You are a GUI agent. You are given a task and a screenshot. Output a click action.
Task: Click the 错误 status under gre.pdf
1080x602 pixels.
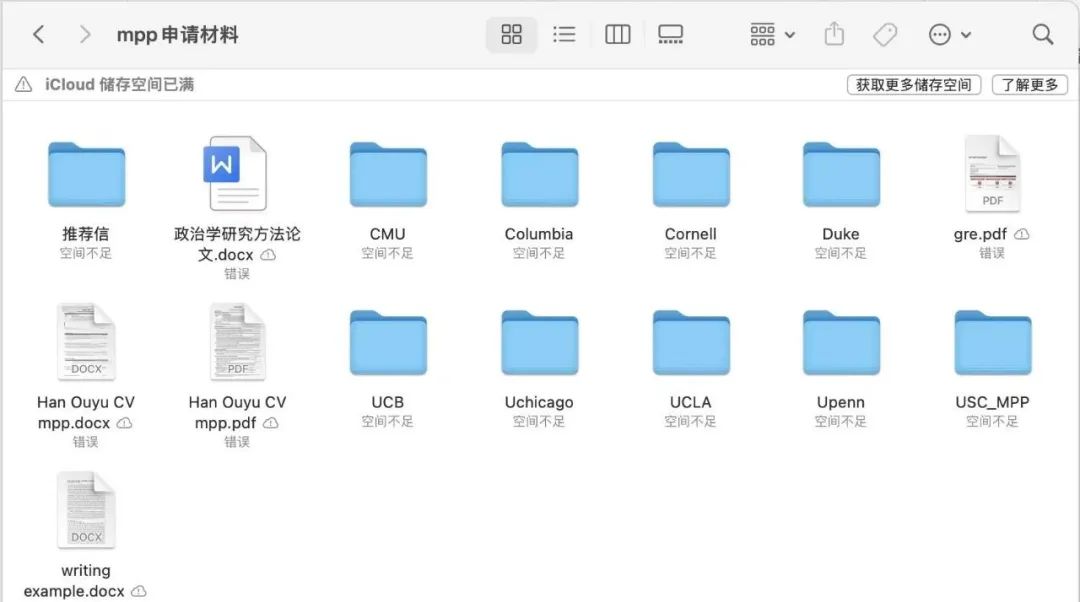[x=992, y=253]
